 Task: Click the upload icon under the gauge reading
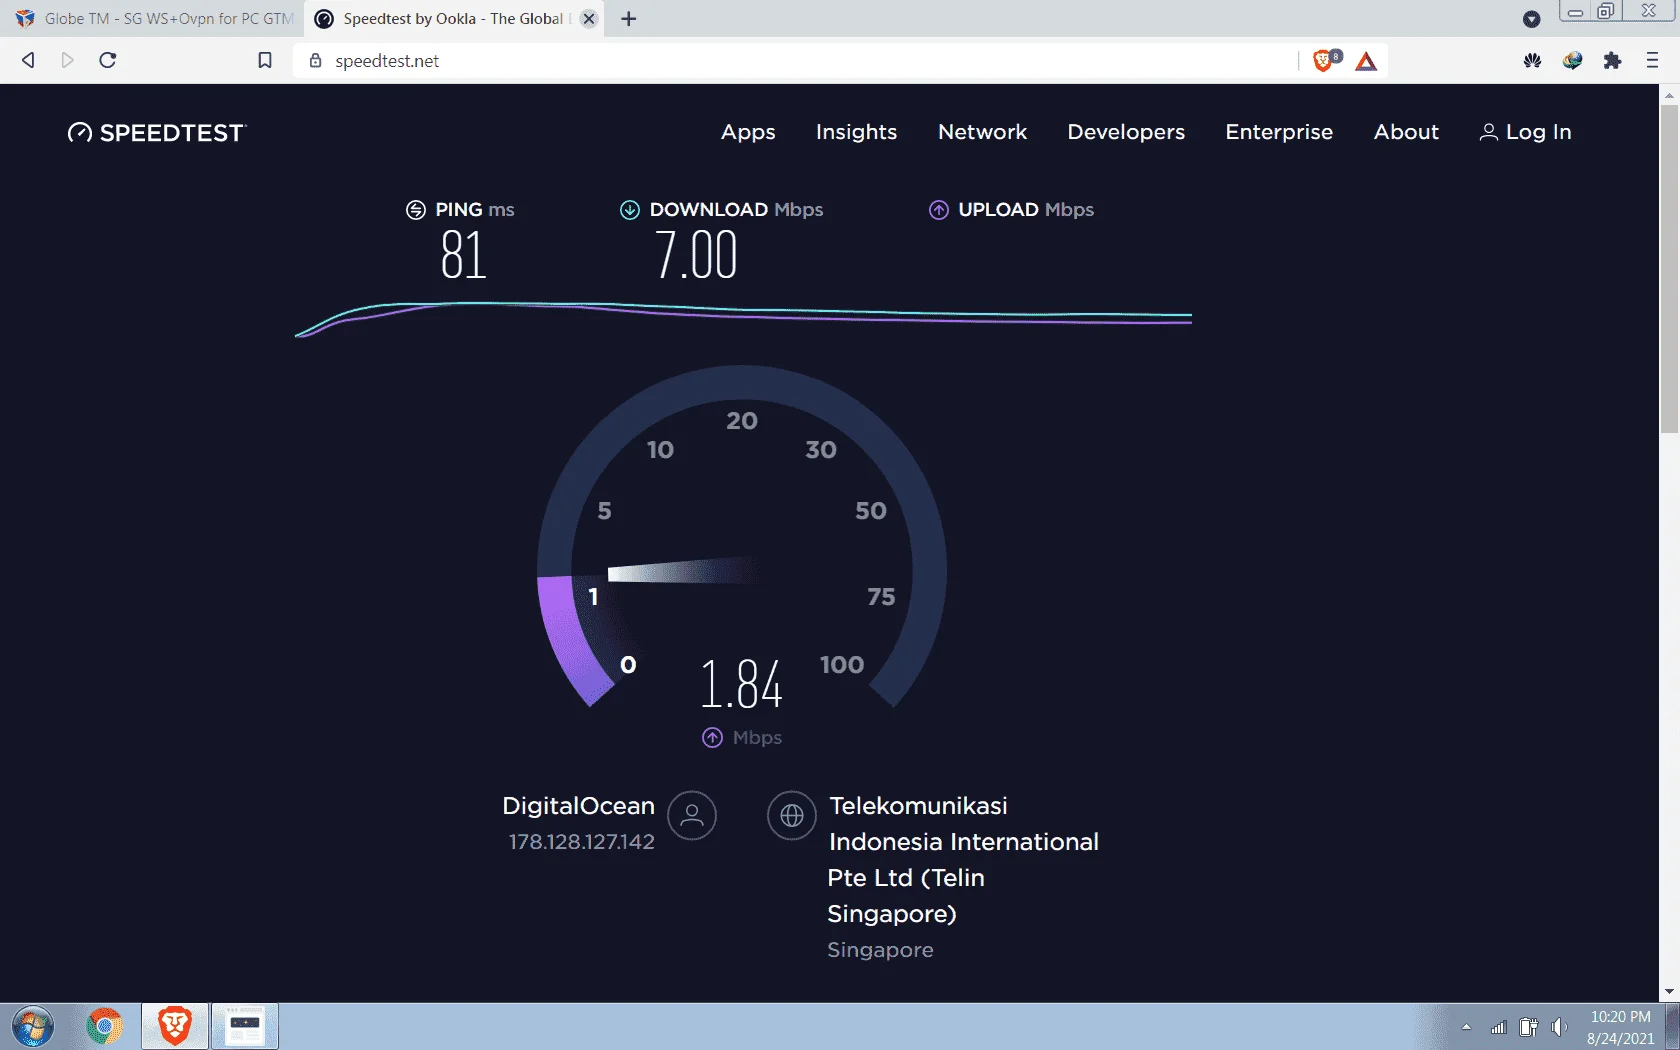coord(712,738)
